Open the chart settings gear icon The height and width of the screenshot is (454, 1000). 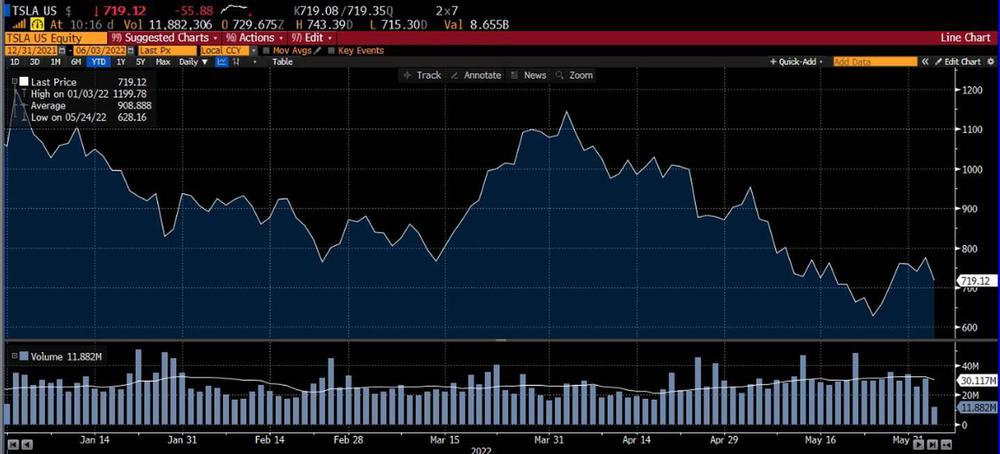click(990, 62)
